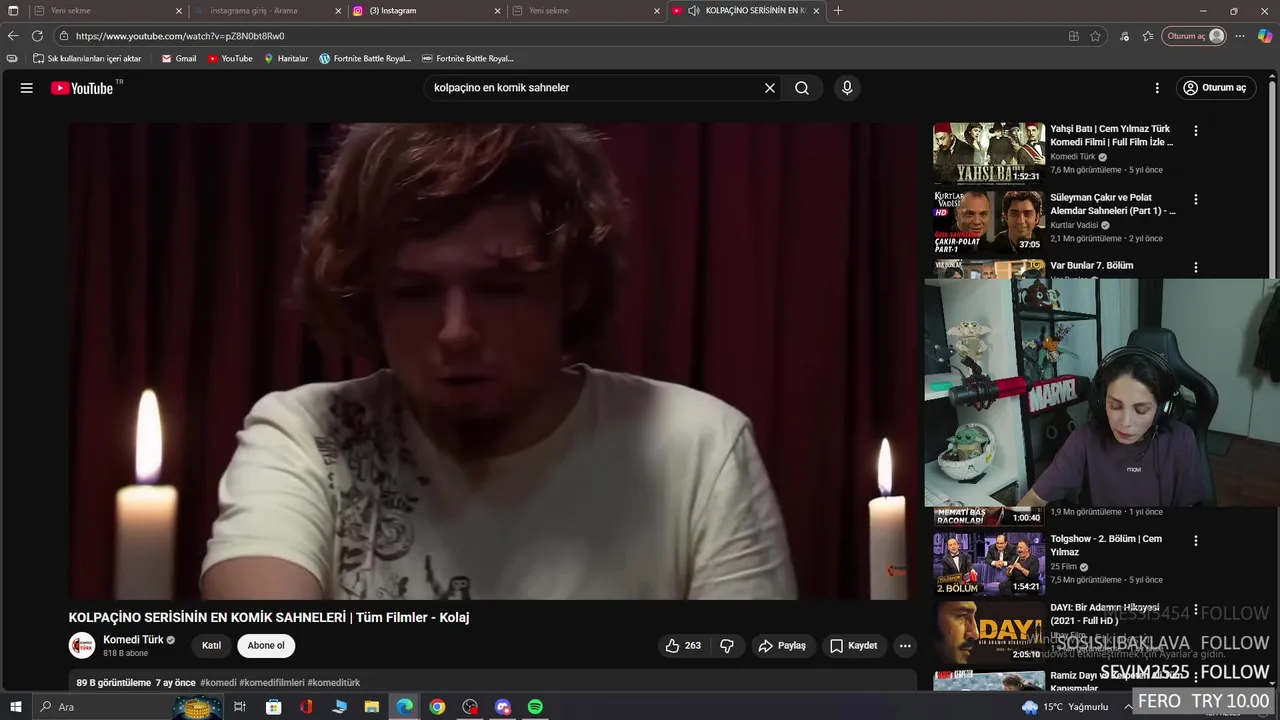The height and width of the screenshot is (720, 1280).
Task: Click Oturum aç on YouTube header
Action: click(1216, 88)
